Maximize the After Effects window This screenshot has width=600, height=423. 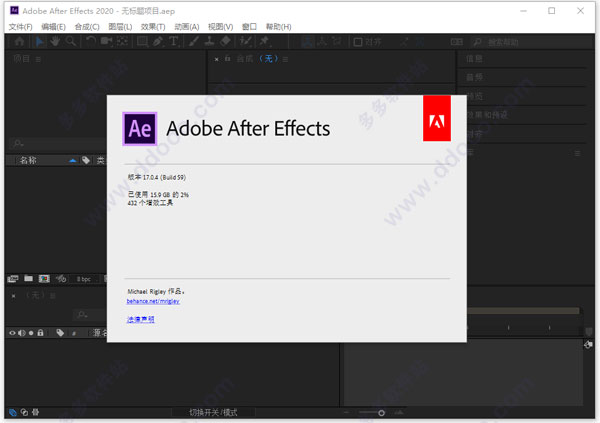[551, 11]
